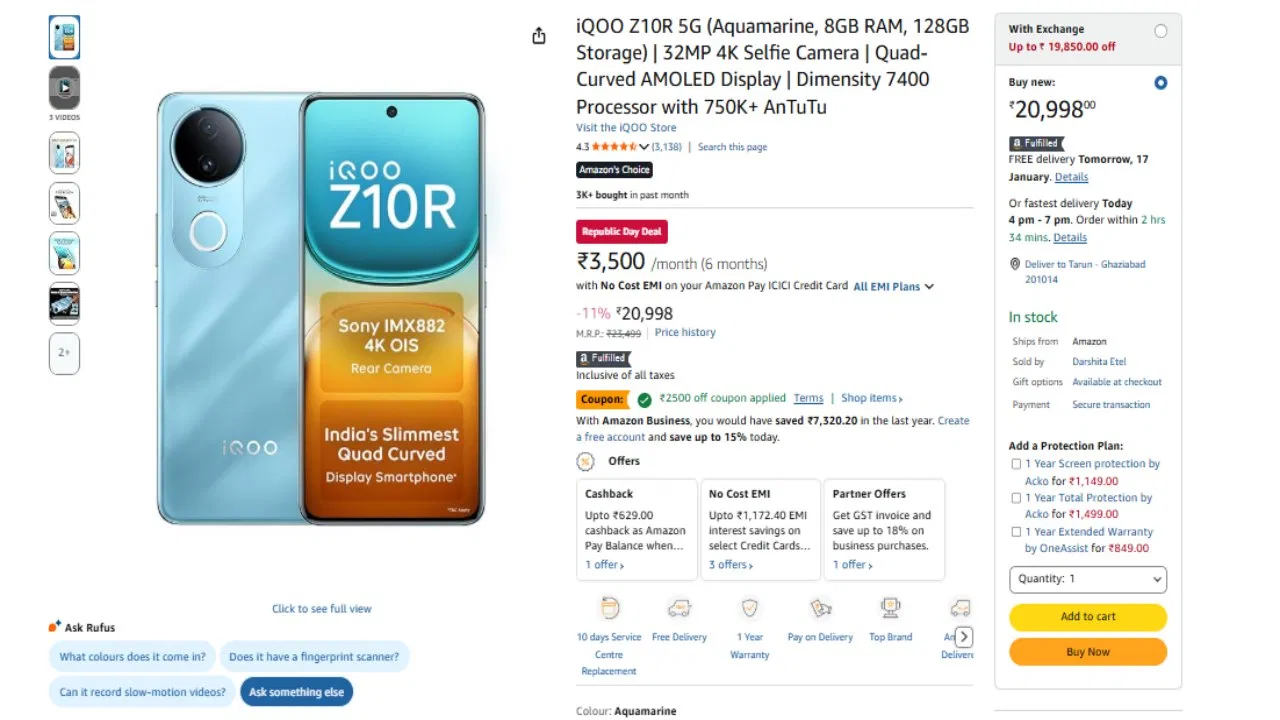Check 1 Year Screen protection by Acko
This screenshot has height=720, width=1280.
click(1016, 464)
